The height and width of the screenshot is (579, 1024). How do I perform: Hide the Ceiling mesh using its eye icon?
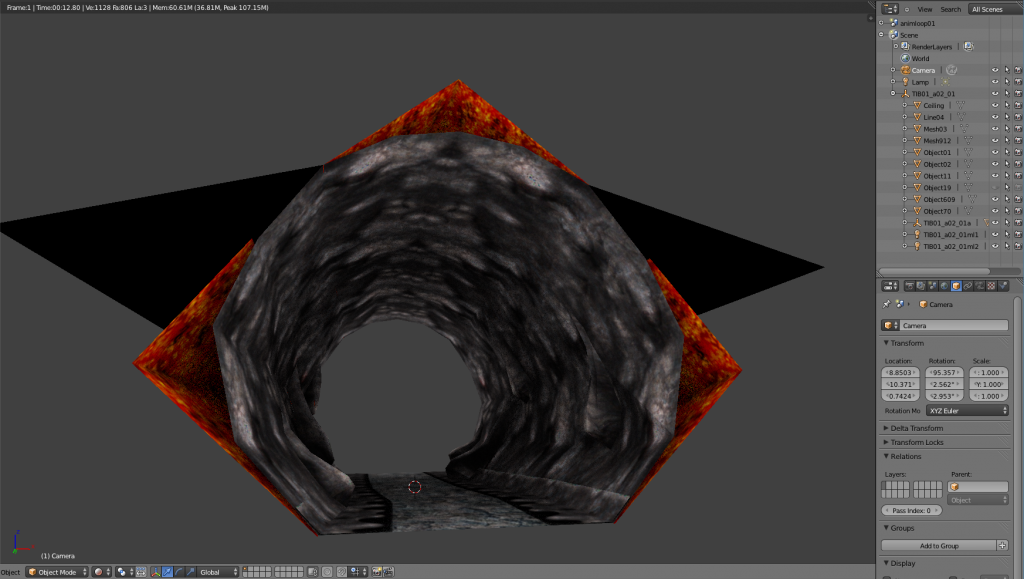pos(995,105)
